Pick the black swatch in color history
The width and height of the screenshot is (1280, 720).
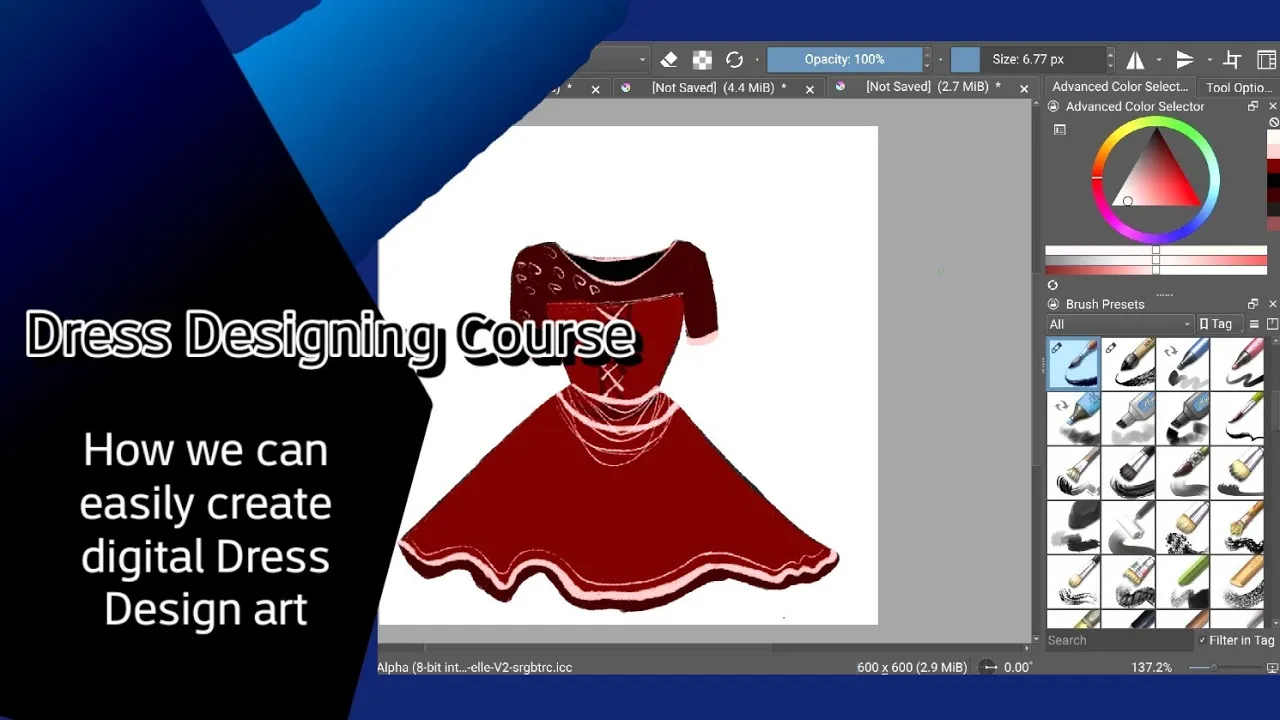(x=1274, y=181)
